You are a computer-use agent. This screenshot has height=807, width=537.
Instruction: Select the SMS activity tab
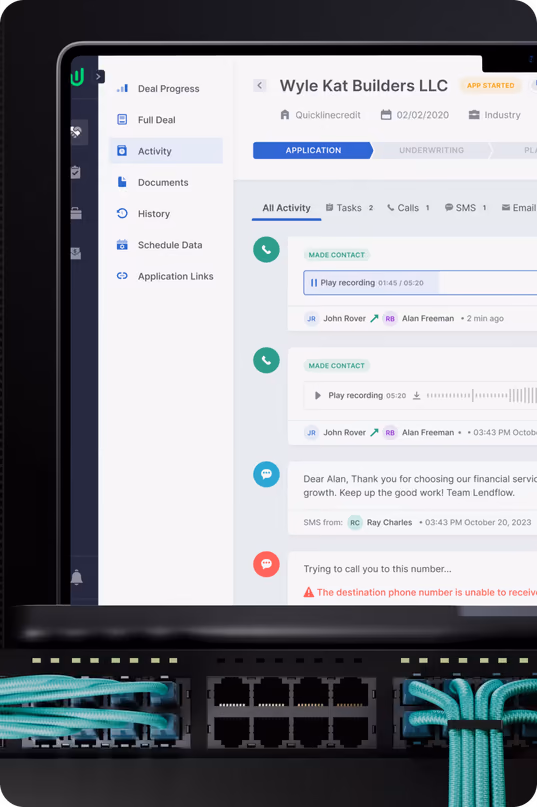coord(465,208)
